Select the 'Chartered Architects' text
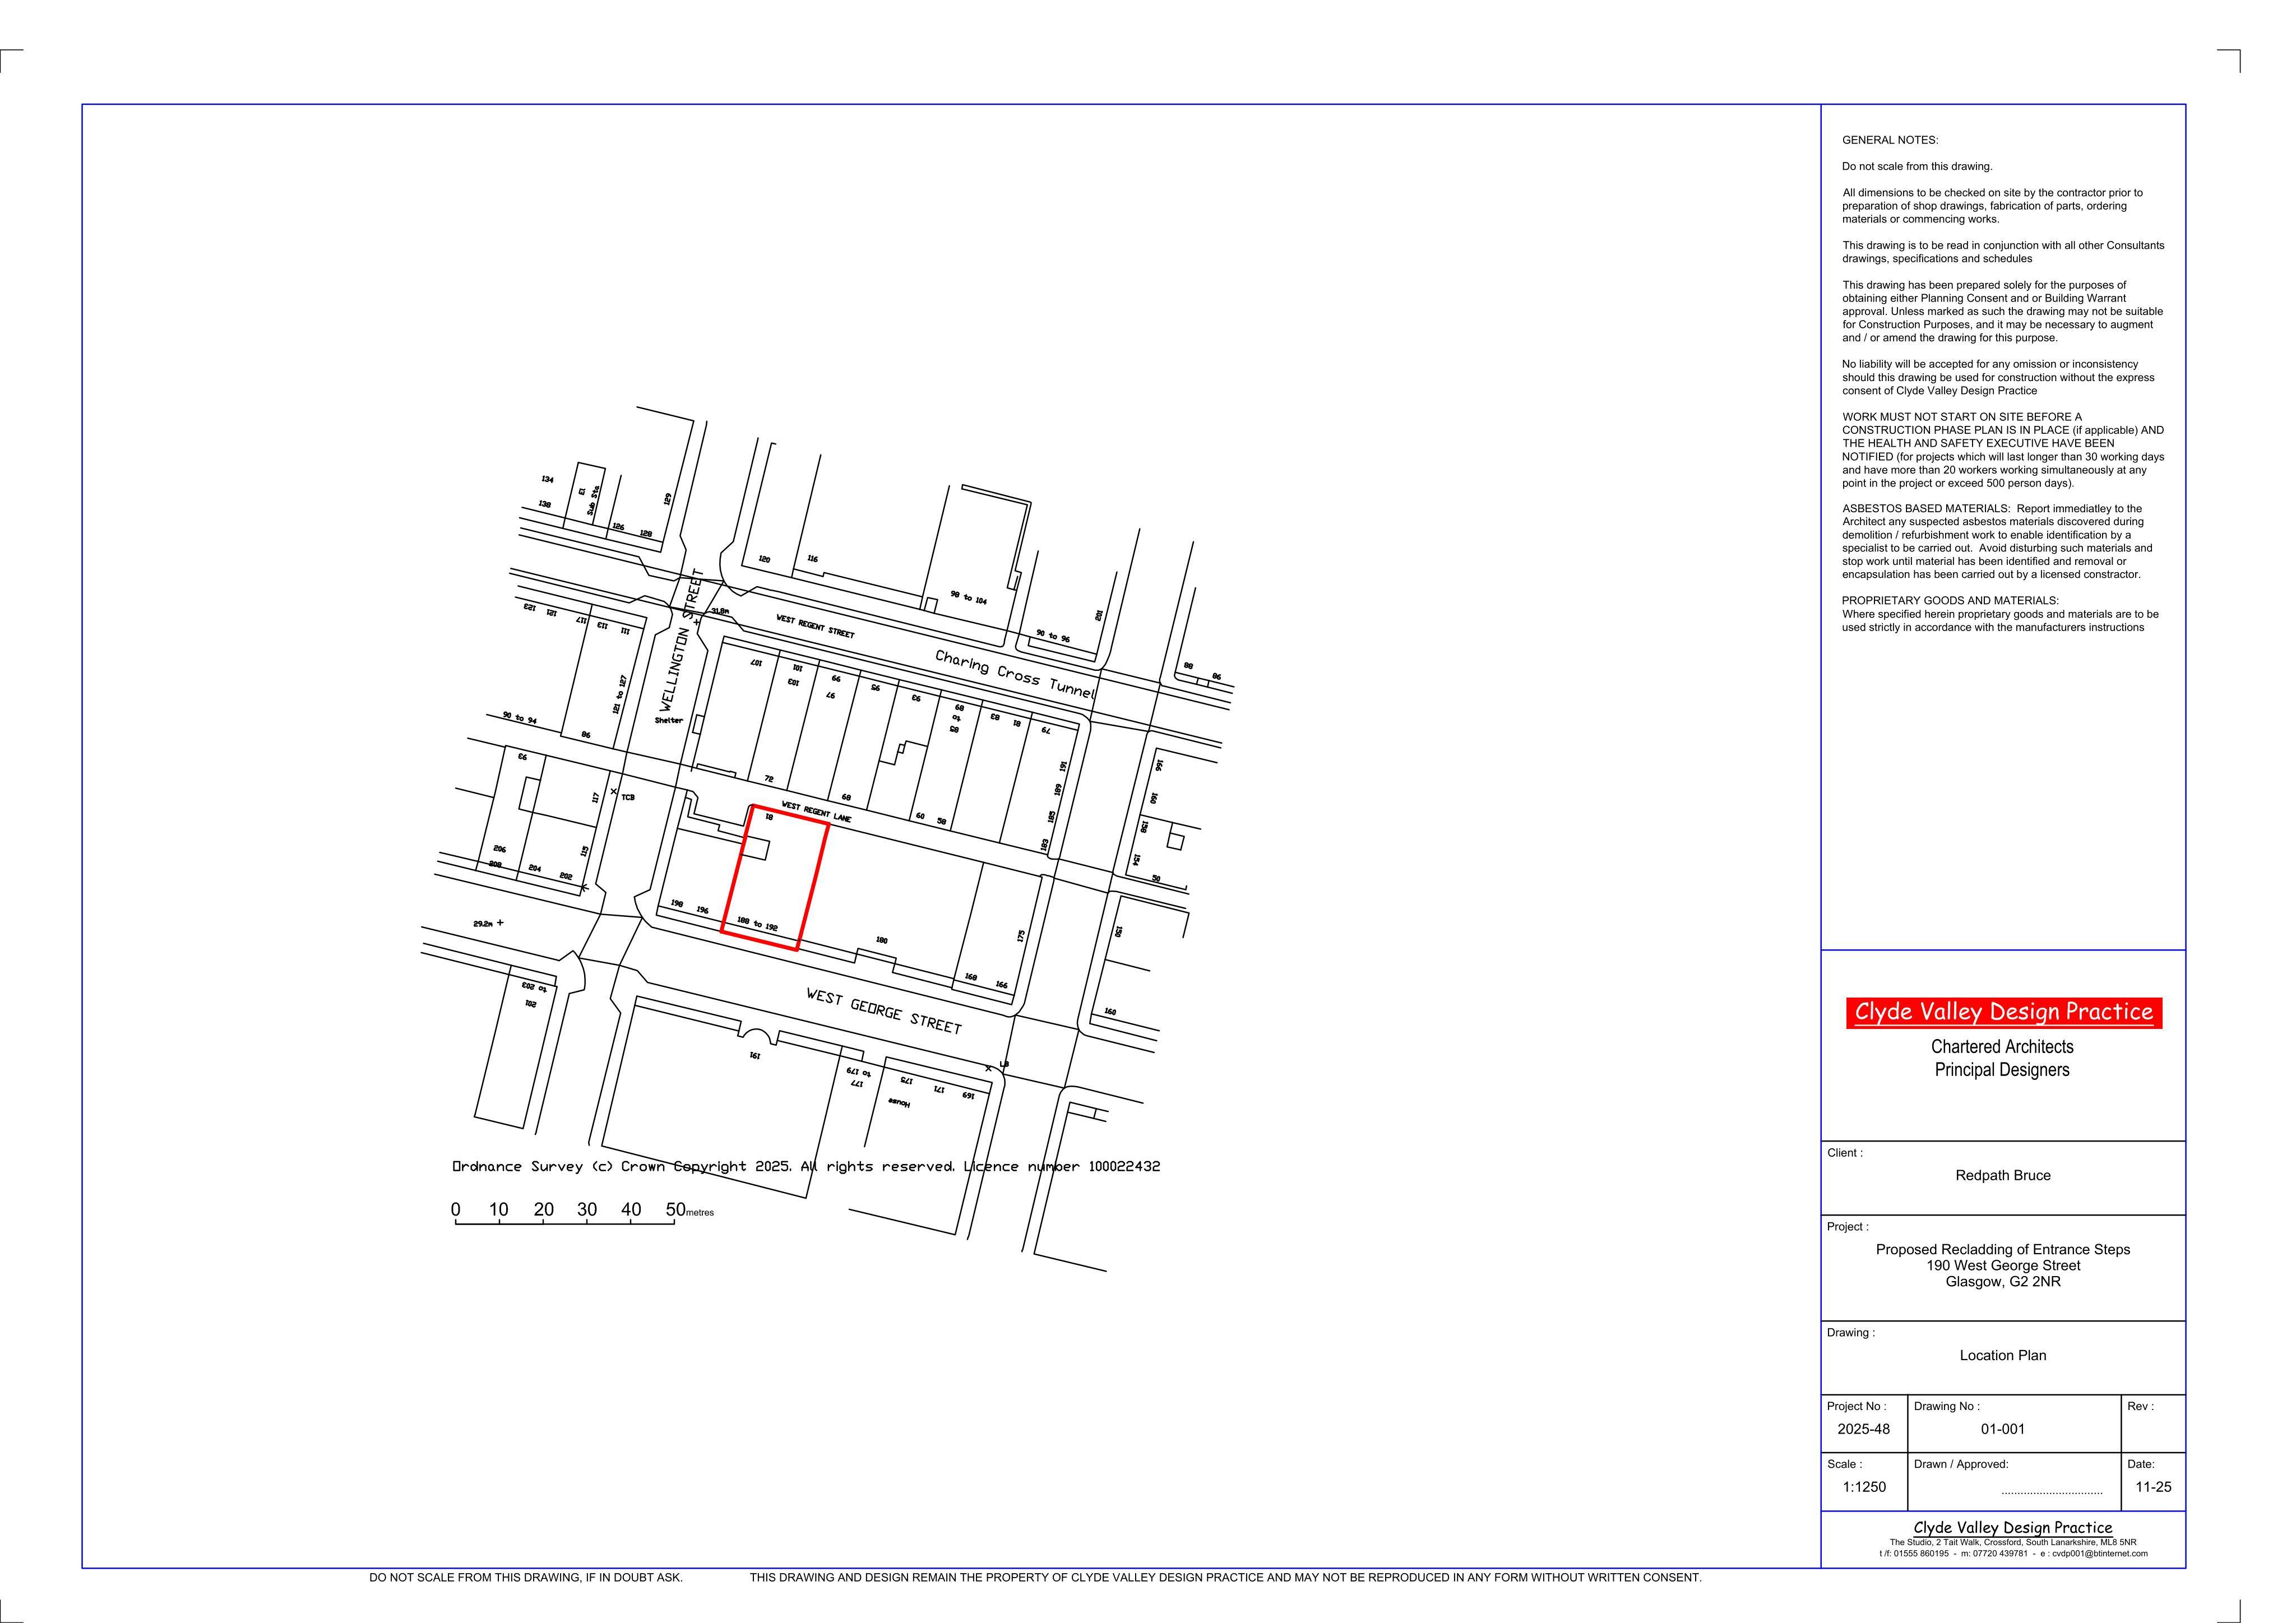This screenshot has width=2296, height=1623. pyautogui.click(x=2002, y=1047)
